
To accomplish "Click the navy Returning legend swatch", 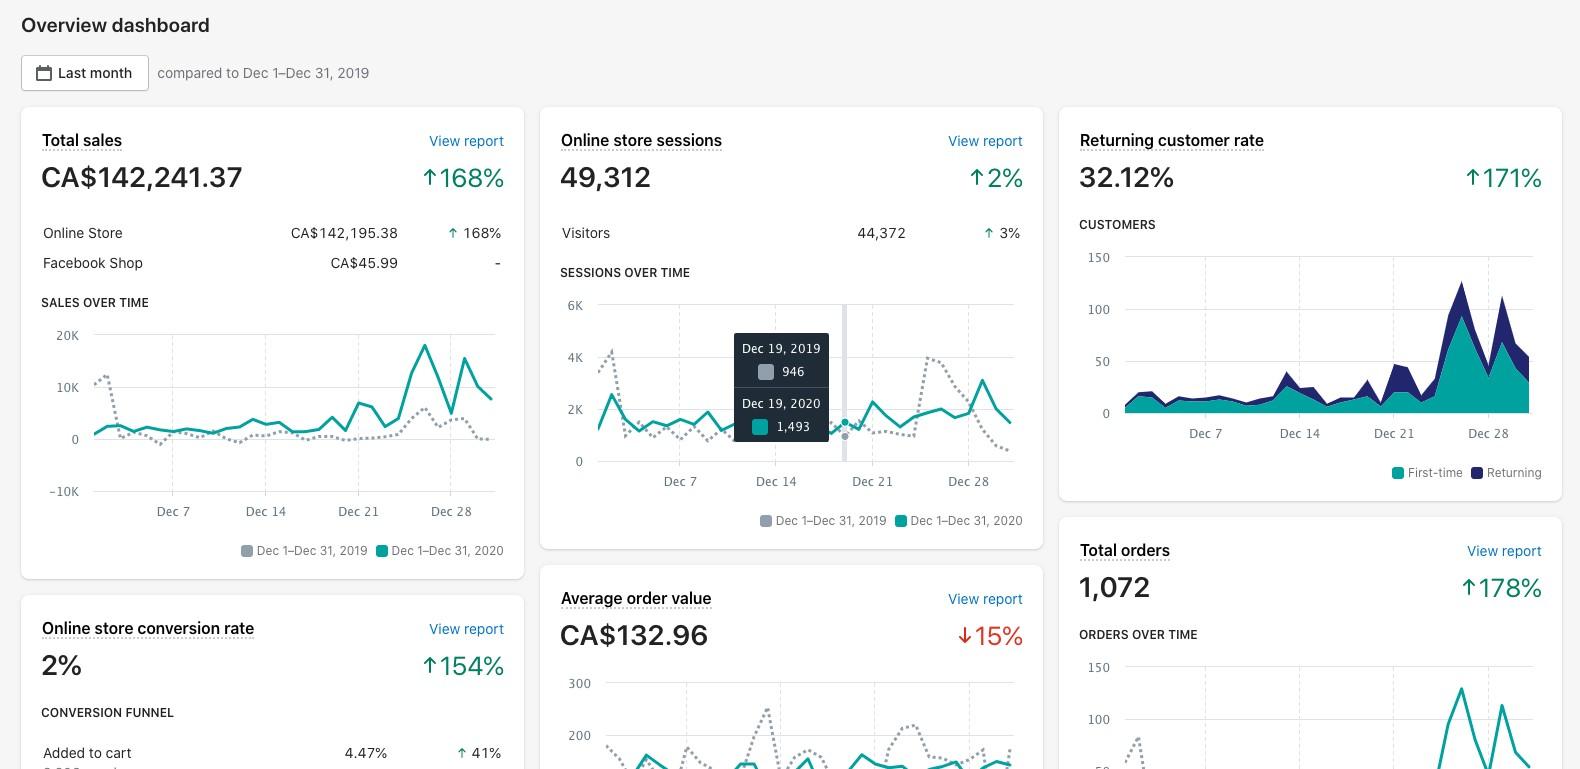I will tap(1477, 473).
